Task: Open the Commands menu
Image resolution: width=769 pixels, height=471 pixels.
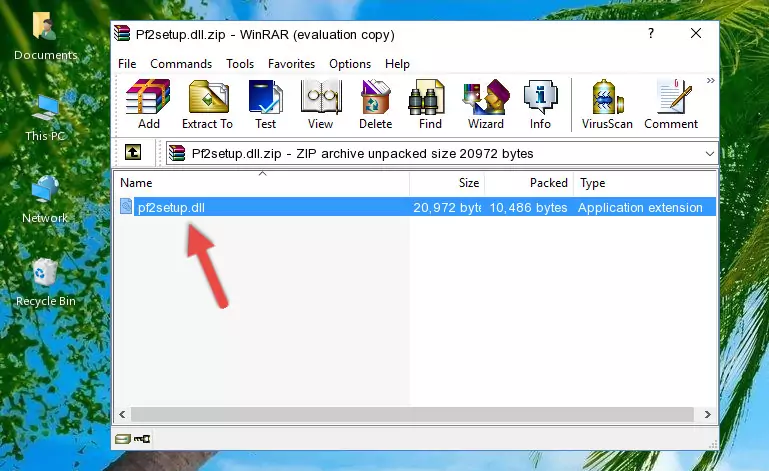Action: [181, 64]
